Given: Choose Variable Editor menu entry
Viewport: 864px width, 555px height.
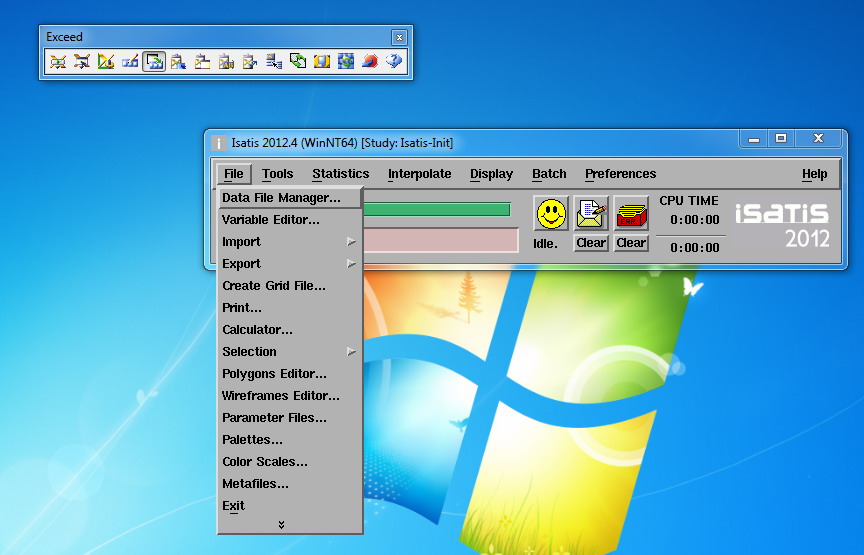Looking at the screenshot, I should tap(290, 220).
